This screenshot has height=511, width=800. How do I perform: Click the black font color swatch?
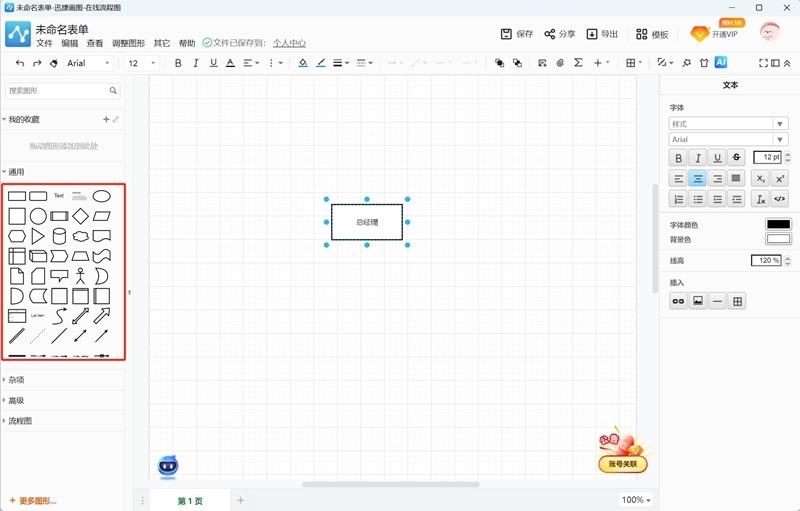778,224
